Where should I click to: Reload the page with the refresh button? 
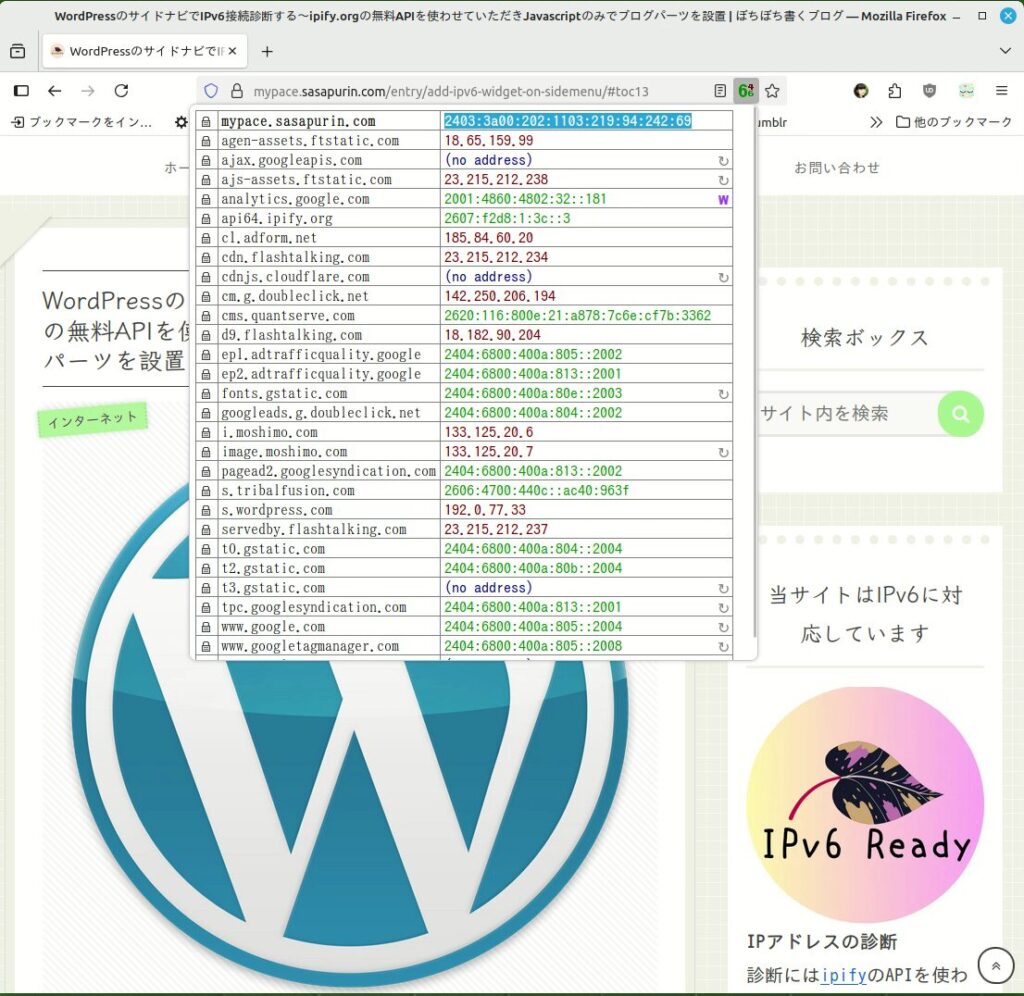[121, 91]
